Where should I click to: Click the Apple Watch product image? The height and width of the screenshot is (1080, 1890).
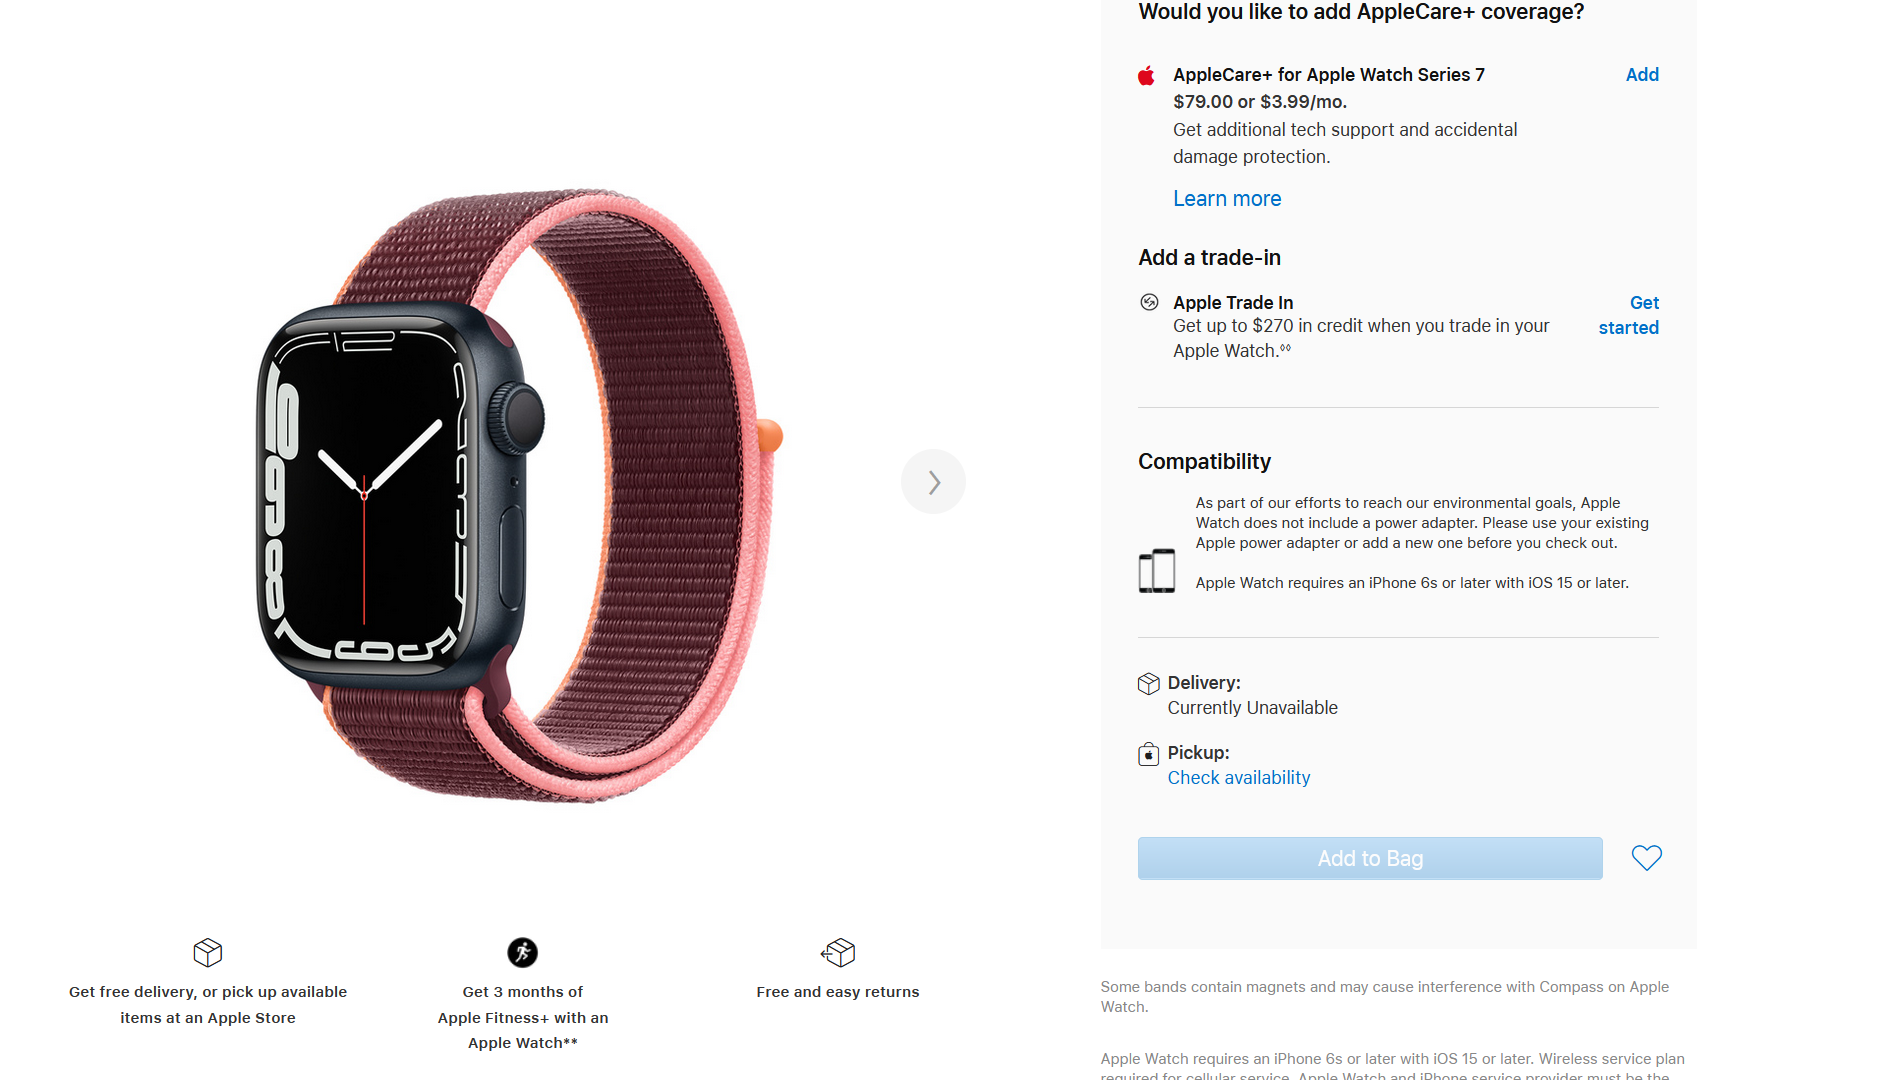pyautogui.click(x=519, y=495)
